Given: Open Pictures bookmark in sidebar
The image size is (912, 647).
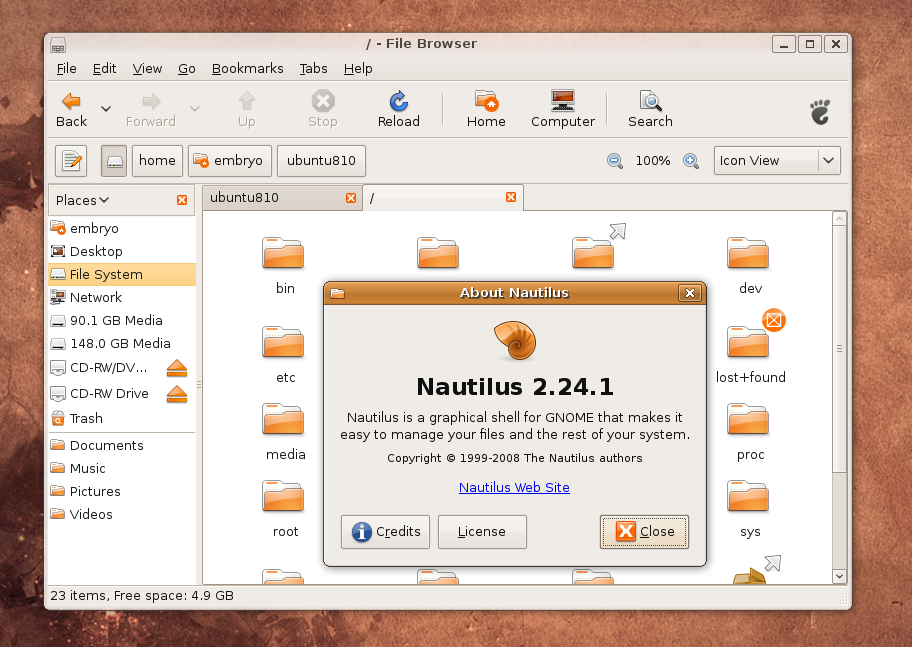Looking at the screenshot, I should (x=122, y=491).
